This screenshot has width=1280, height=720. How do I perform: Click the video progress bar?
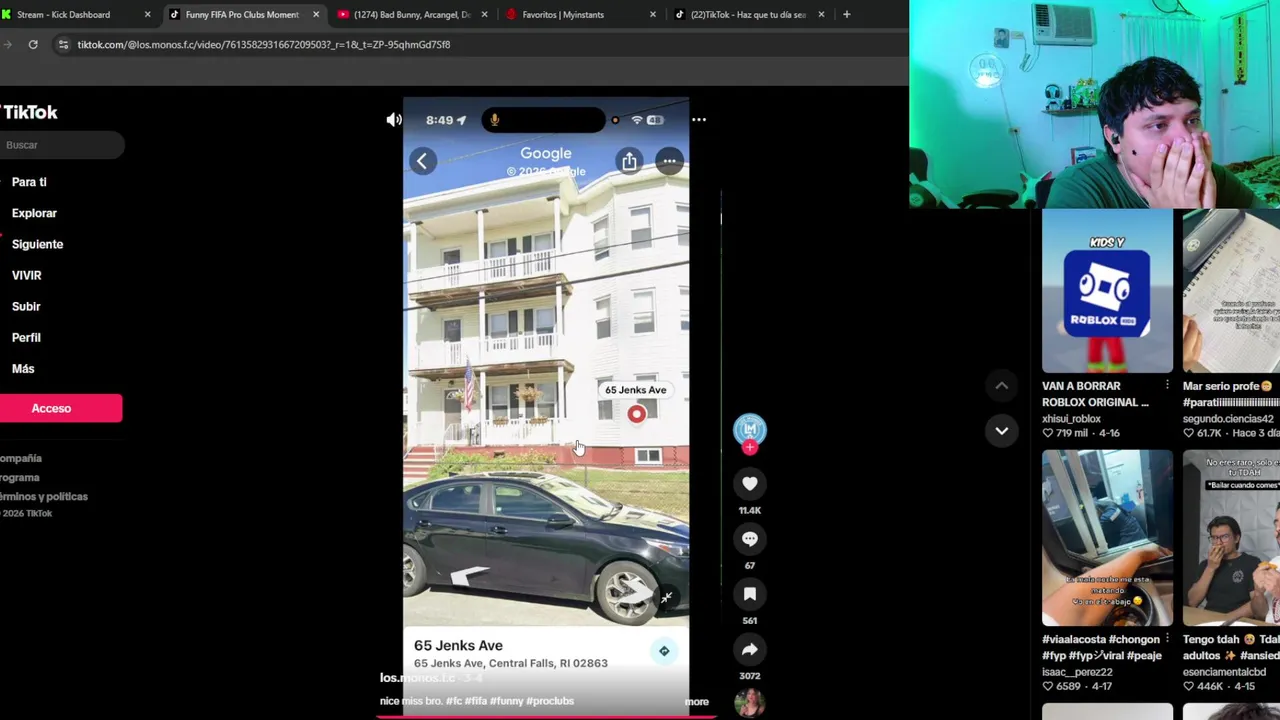(546, 716)
